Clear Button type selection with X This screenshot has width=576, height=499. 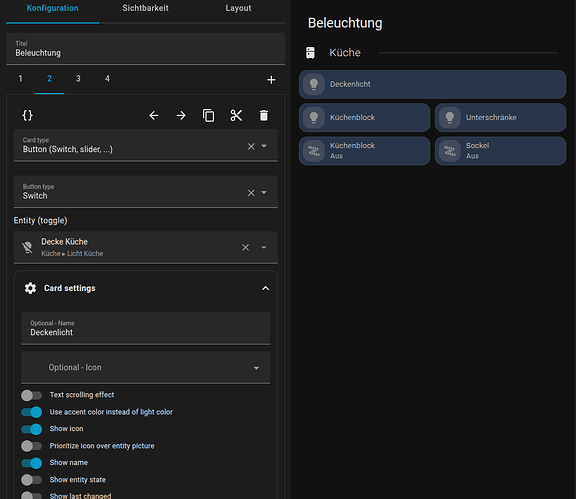click(x=251, y=193)
